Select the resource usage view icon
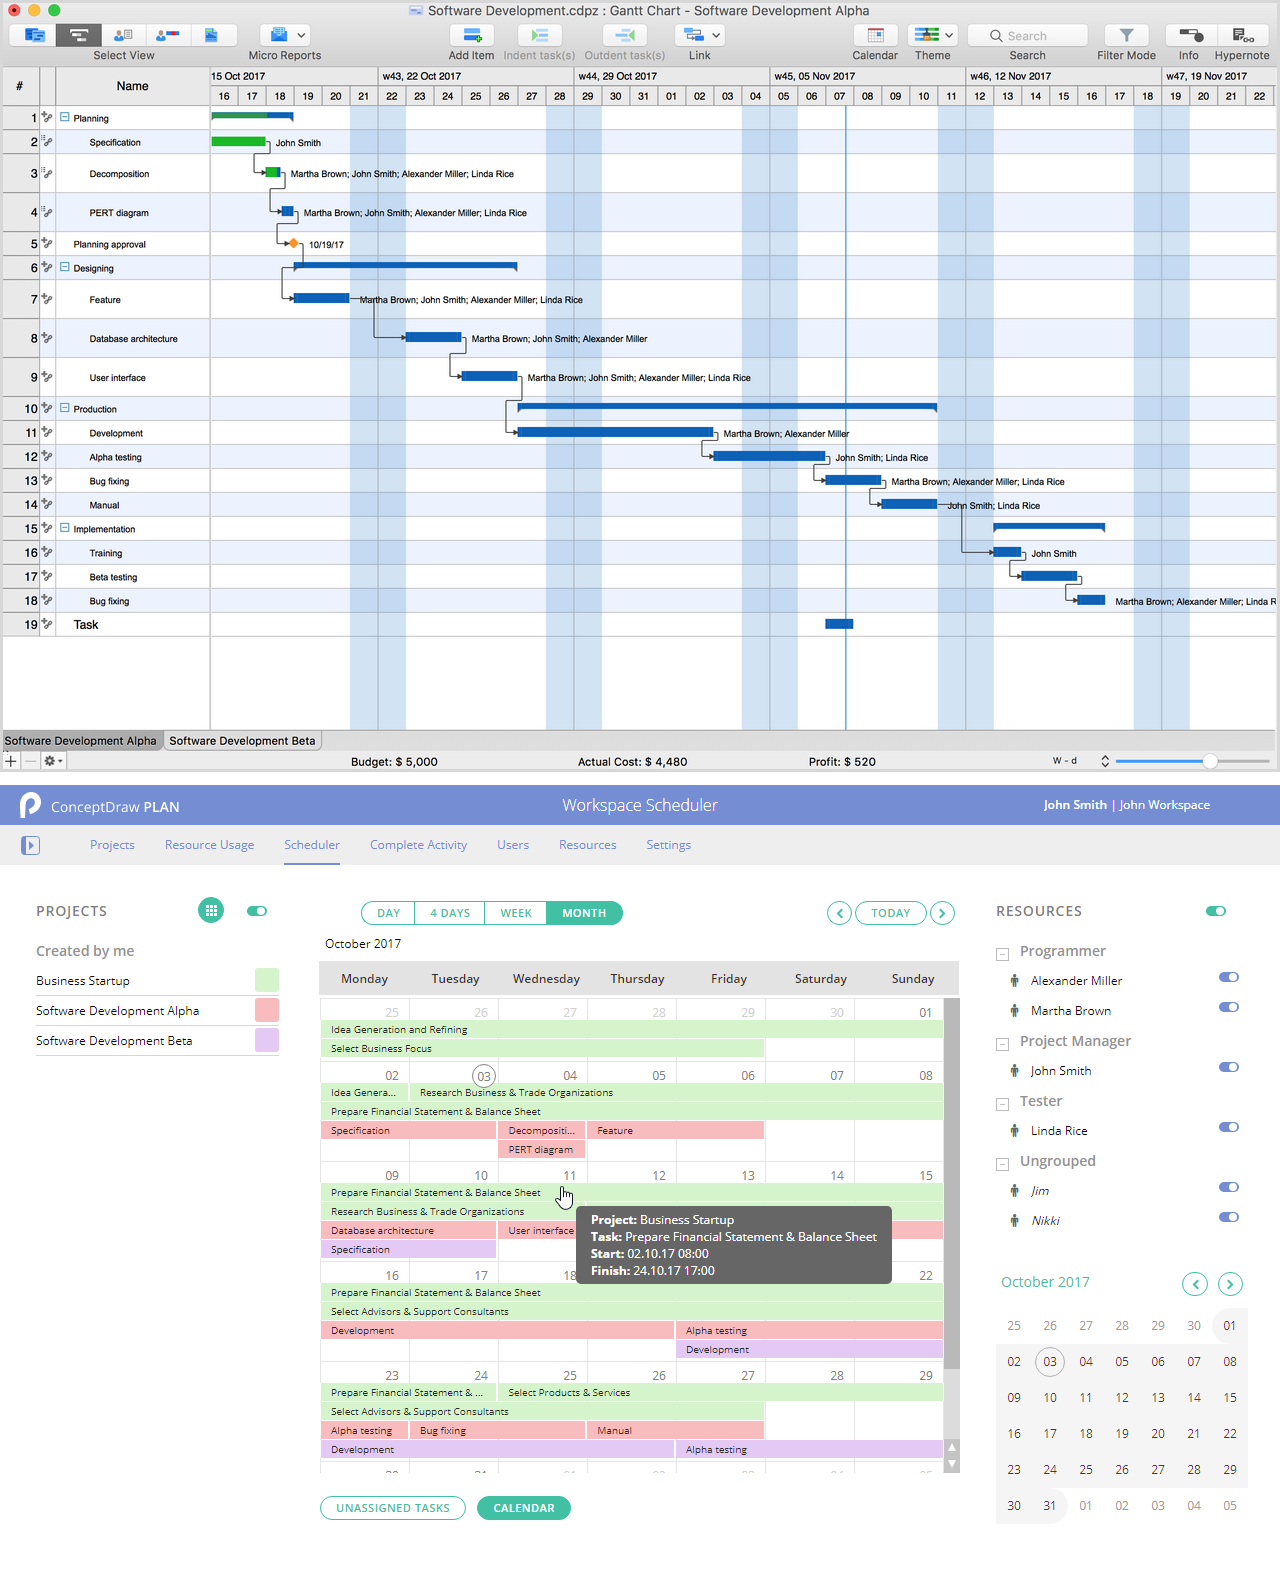Image resolution: width=1280 pixels, height=1588 pixels. coord(168,35)
